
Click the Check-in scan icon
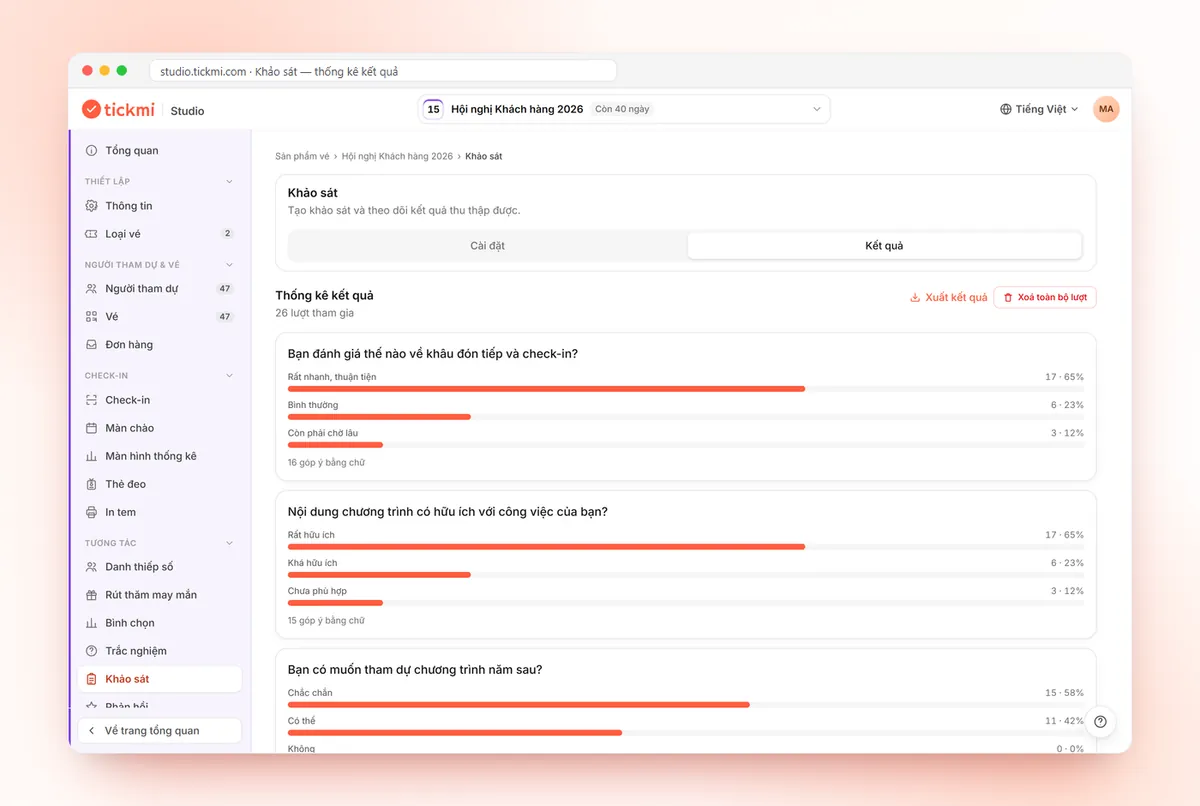(91, 400)
